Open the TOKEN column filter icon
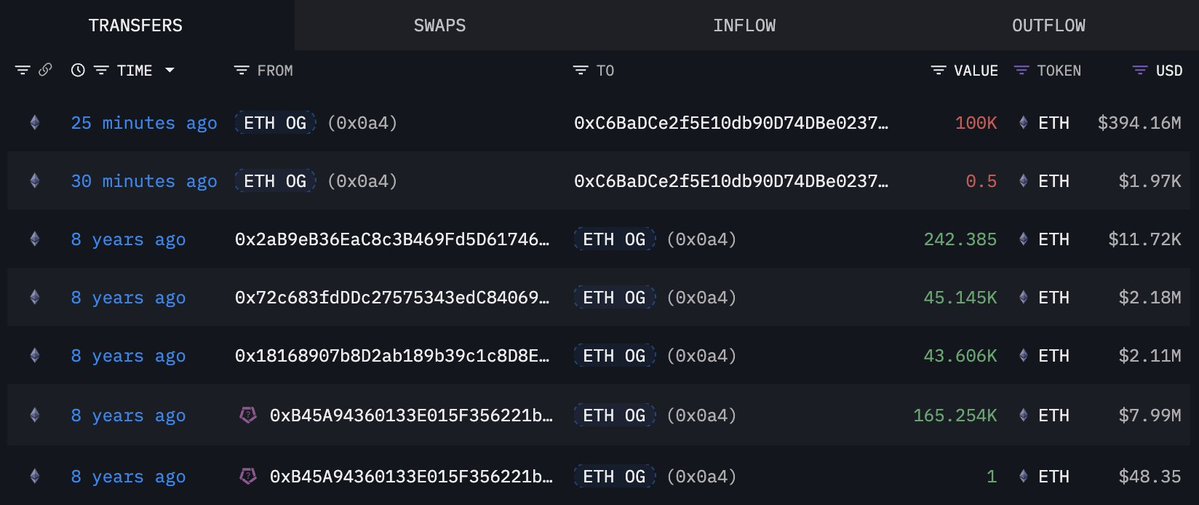 point(1021,70)
